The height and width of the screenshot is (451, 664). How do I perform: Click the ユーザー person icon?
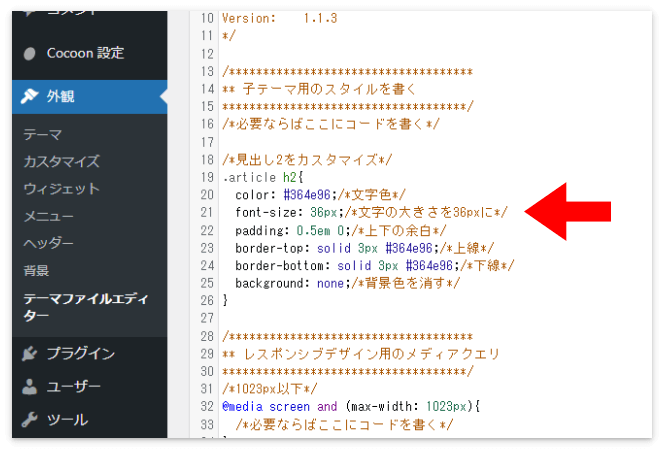[x=29, y=387]
